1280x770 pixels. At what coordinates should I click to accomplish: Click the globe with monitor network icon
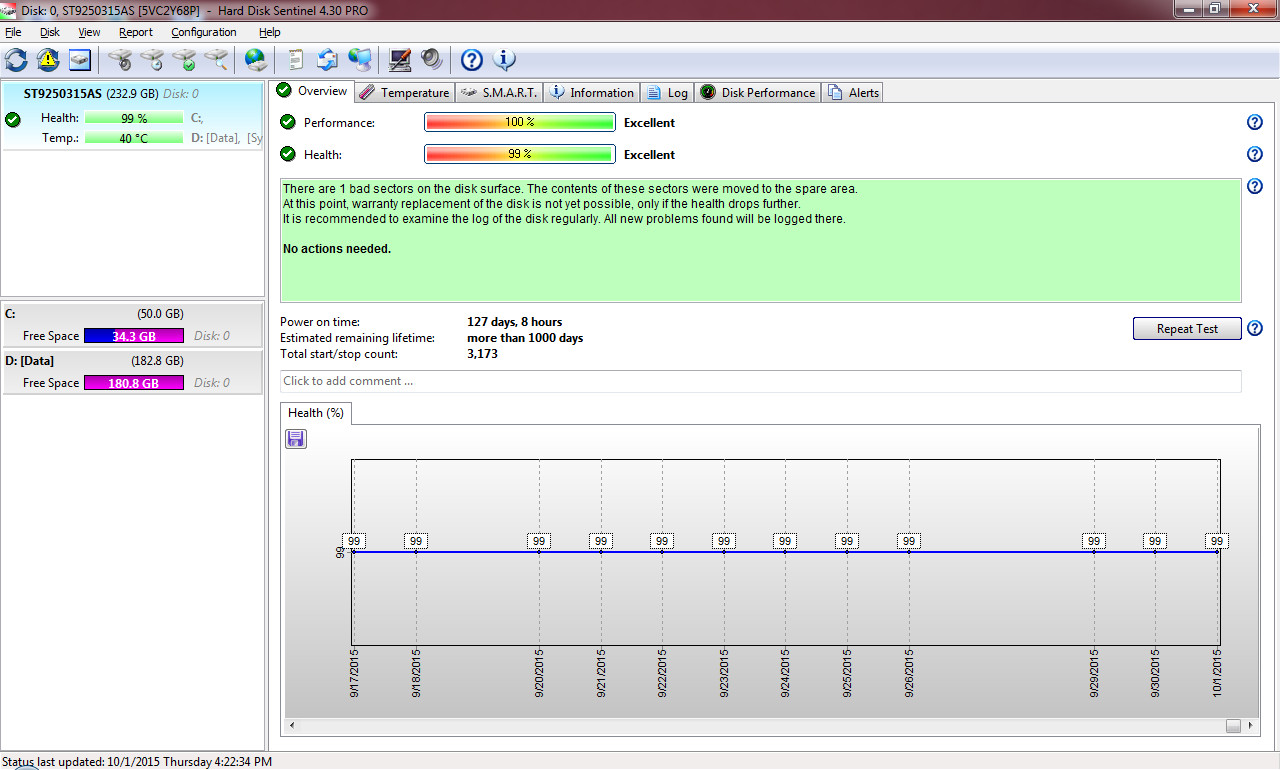359,60
